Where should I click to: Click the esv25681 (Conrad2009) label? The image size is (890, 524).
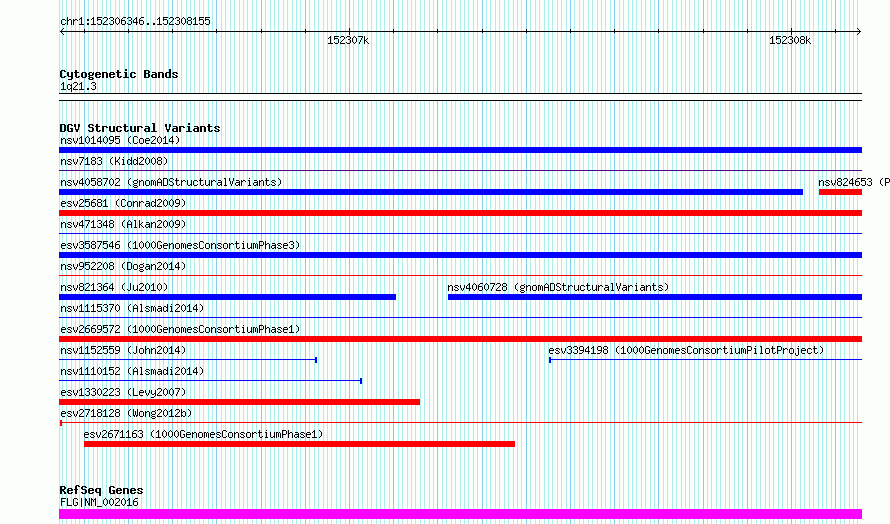[123, 203]
